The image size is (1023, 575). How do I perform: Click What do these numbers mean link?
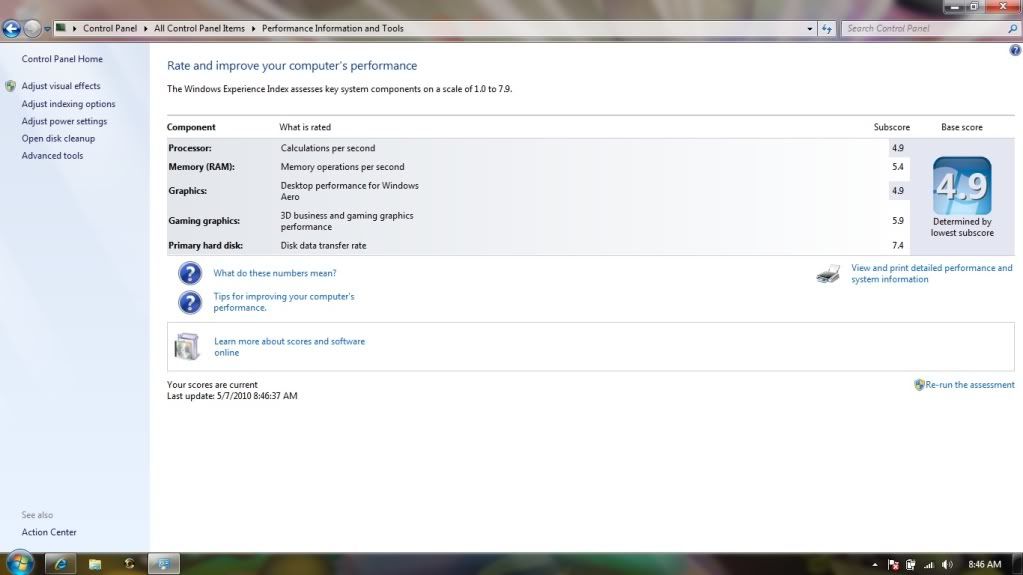coord(275,273)
